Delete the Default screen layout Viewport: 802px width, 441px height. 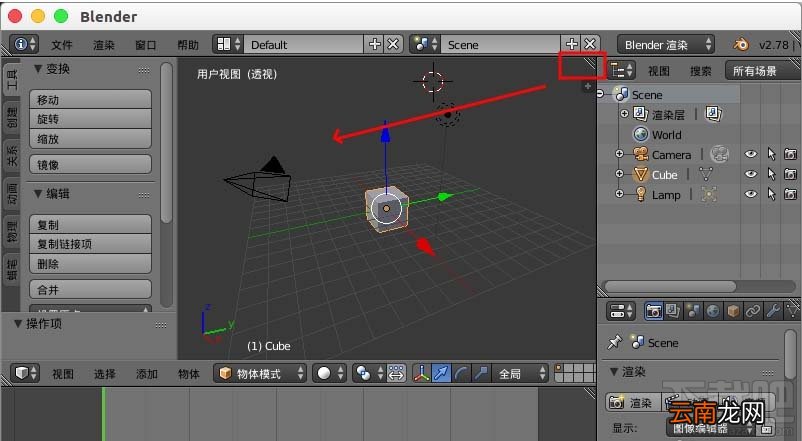[393, 45]
